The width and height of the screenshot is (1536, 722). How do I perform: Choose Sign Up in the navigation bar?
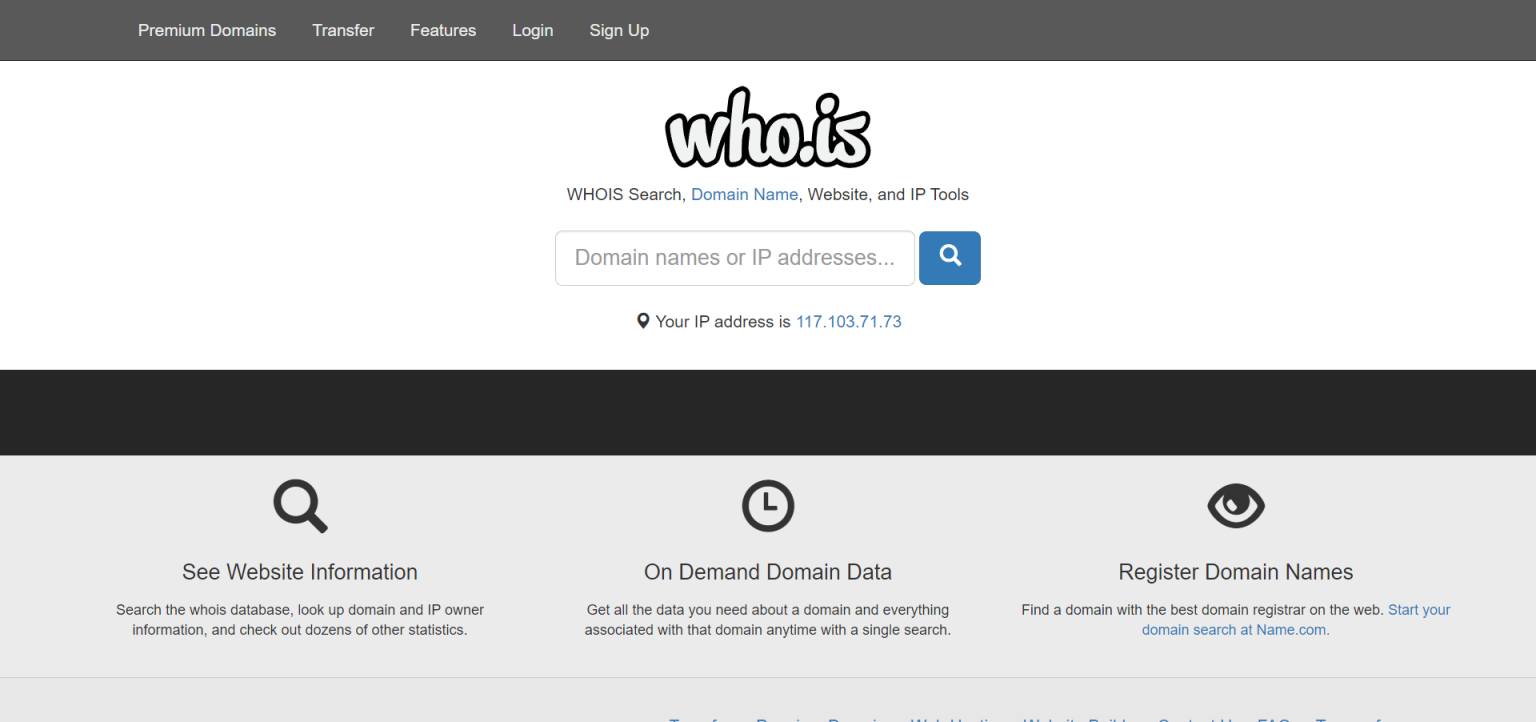pyautogui.click(x=619, y=30)
